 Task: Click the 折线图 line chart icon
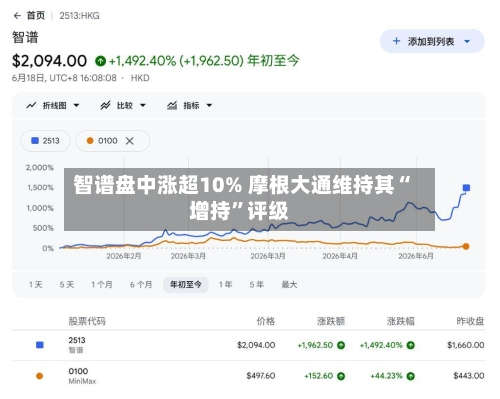(x=31, y=106)
